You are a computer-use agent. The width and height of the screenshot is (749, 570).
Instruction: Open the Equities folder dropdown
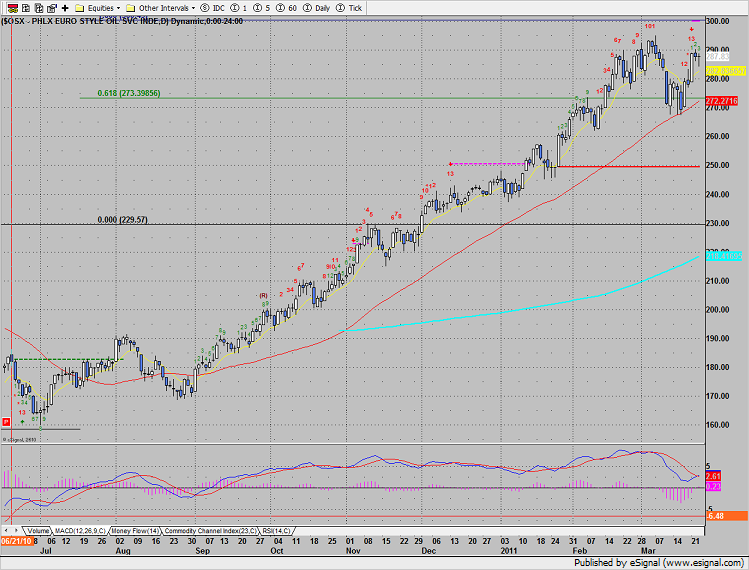click(98, 8)
